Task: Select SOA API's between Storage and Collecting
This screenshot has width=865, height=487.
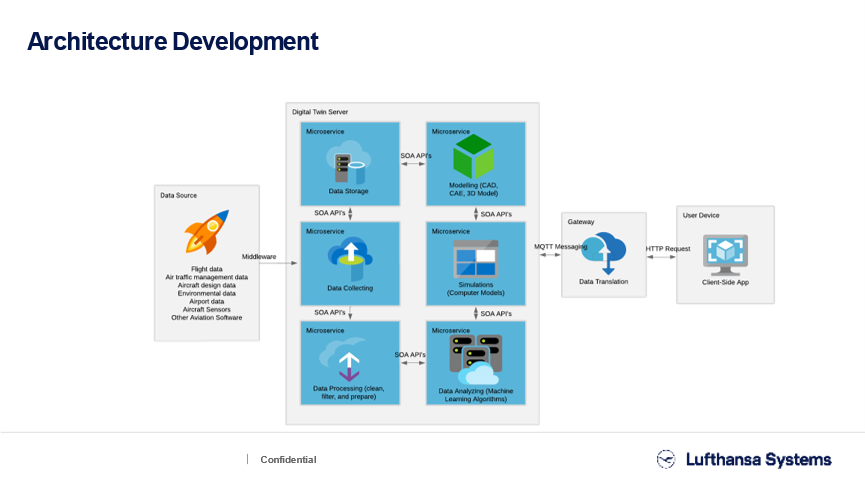Action: pyautogui.click(x=330, y=213)
